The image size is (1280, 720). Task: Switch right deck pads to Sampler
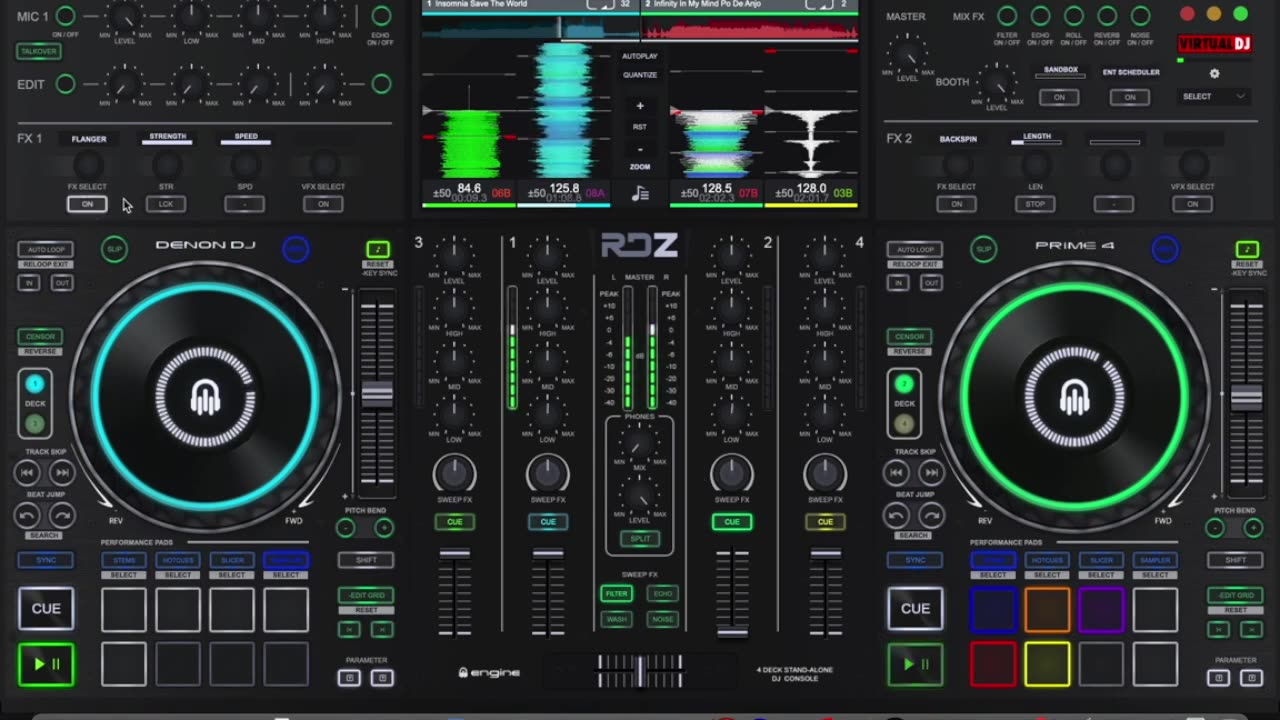[1155, 560]
